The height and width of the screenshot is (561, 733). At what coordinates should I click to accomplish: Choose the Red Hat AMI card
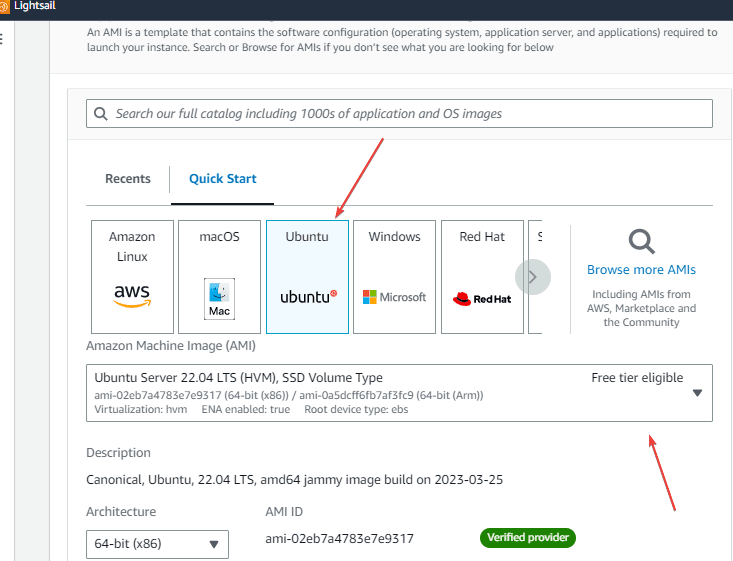(482, 277)
